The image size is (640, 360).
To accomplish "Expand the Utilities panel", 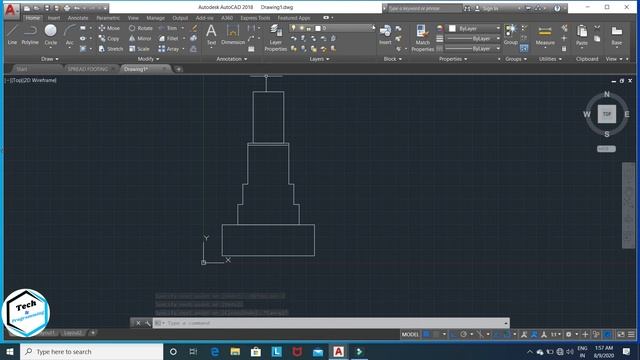I will 550,59.
